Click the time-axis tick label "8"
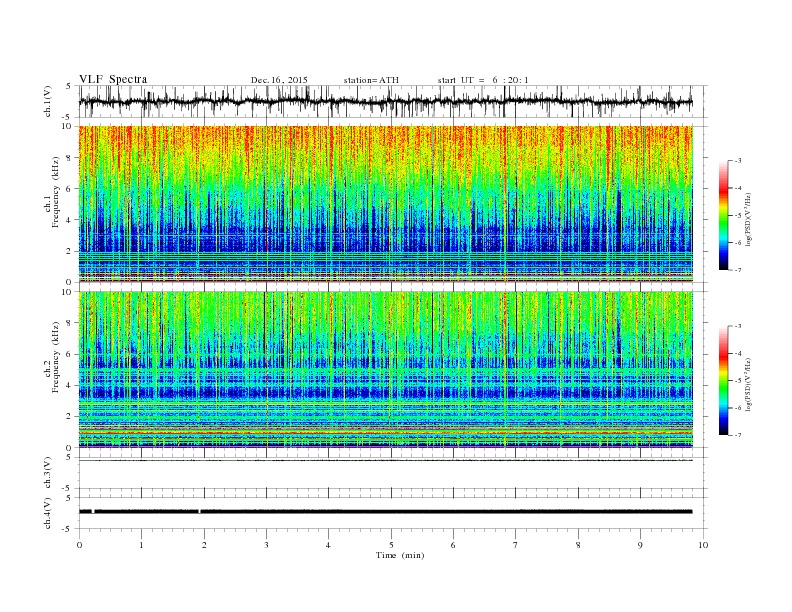 (x=578, y=545)
